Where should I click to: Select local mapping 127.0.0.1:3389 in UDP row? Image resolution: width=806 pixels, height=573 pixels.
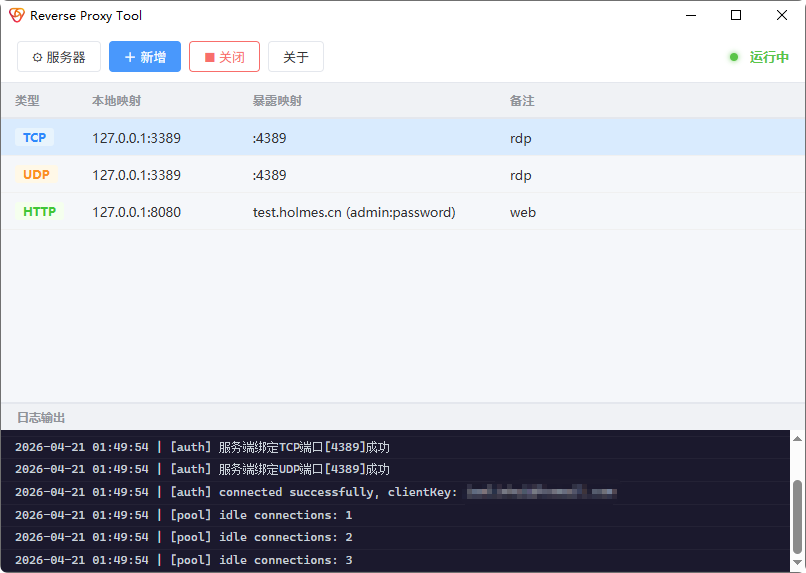(136, 175)
